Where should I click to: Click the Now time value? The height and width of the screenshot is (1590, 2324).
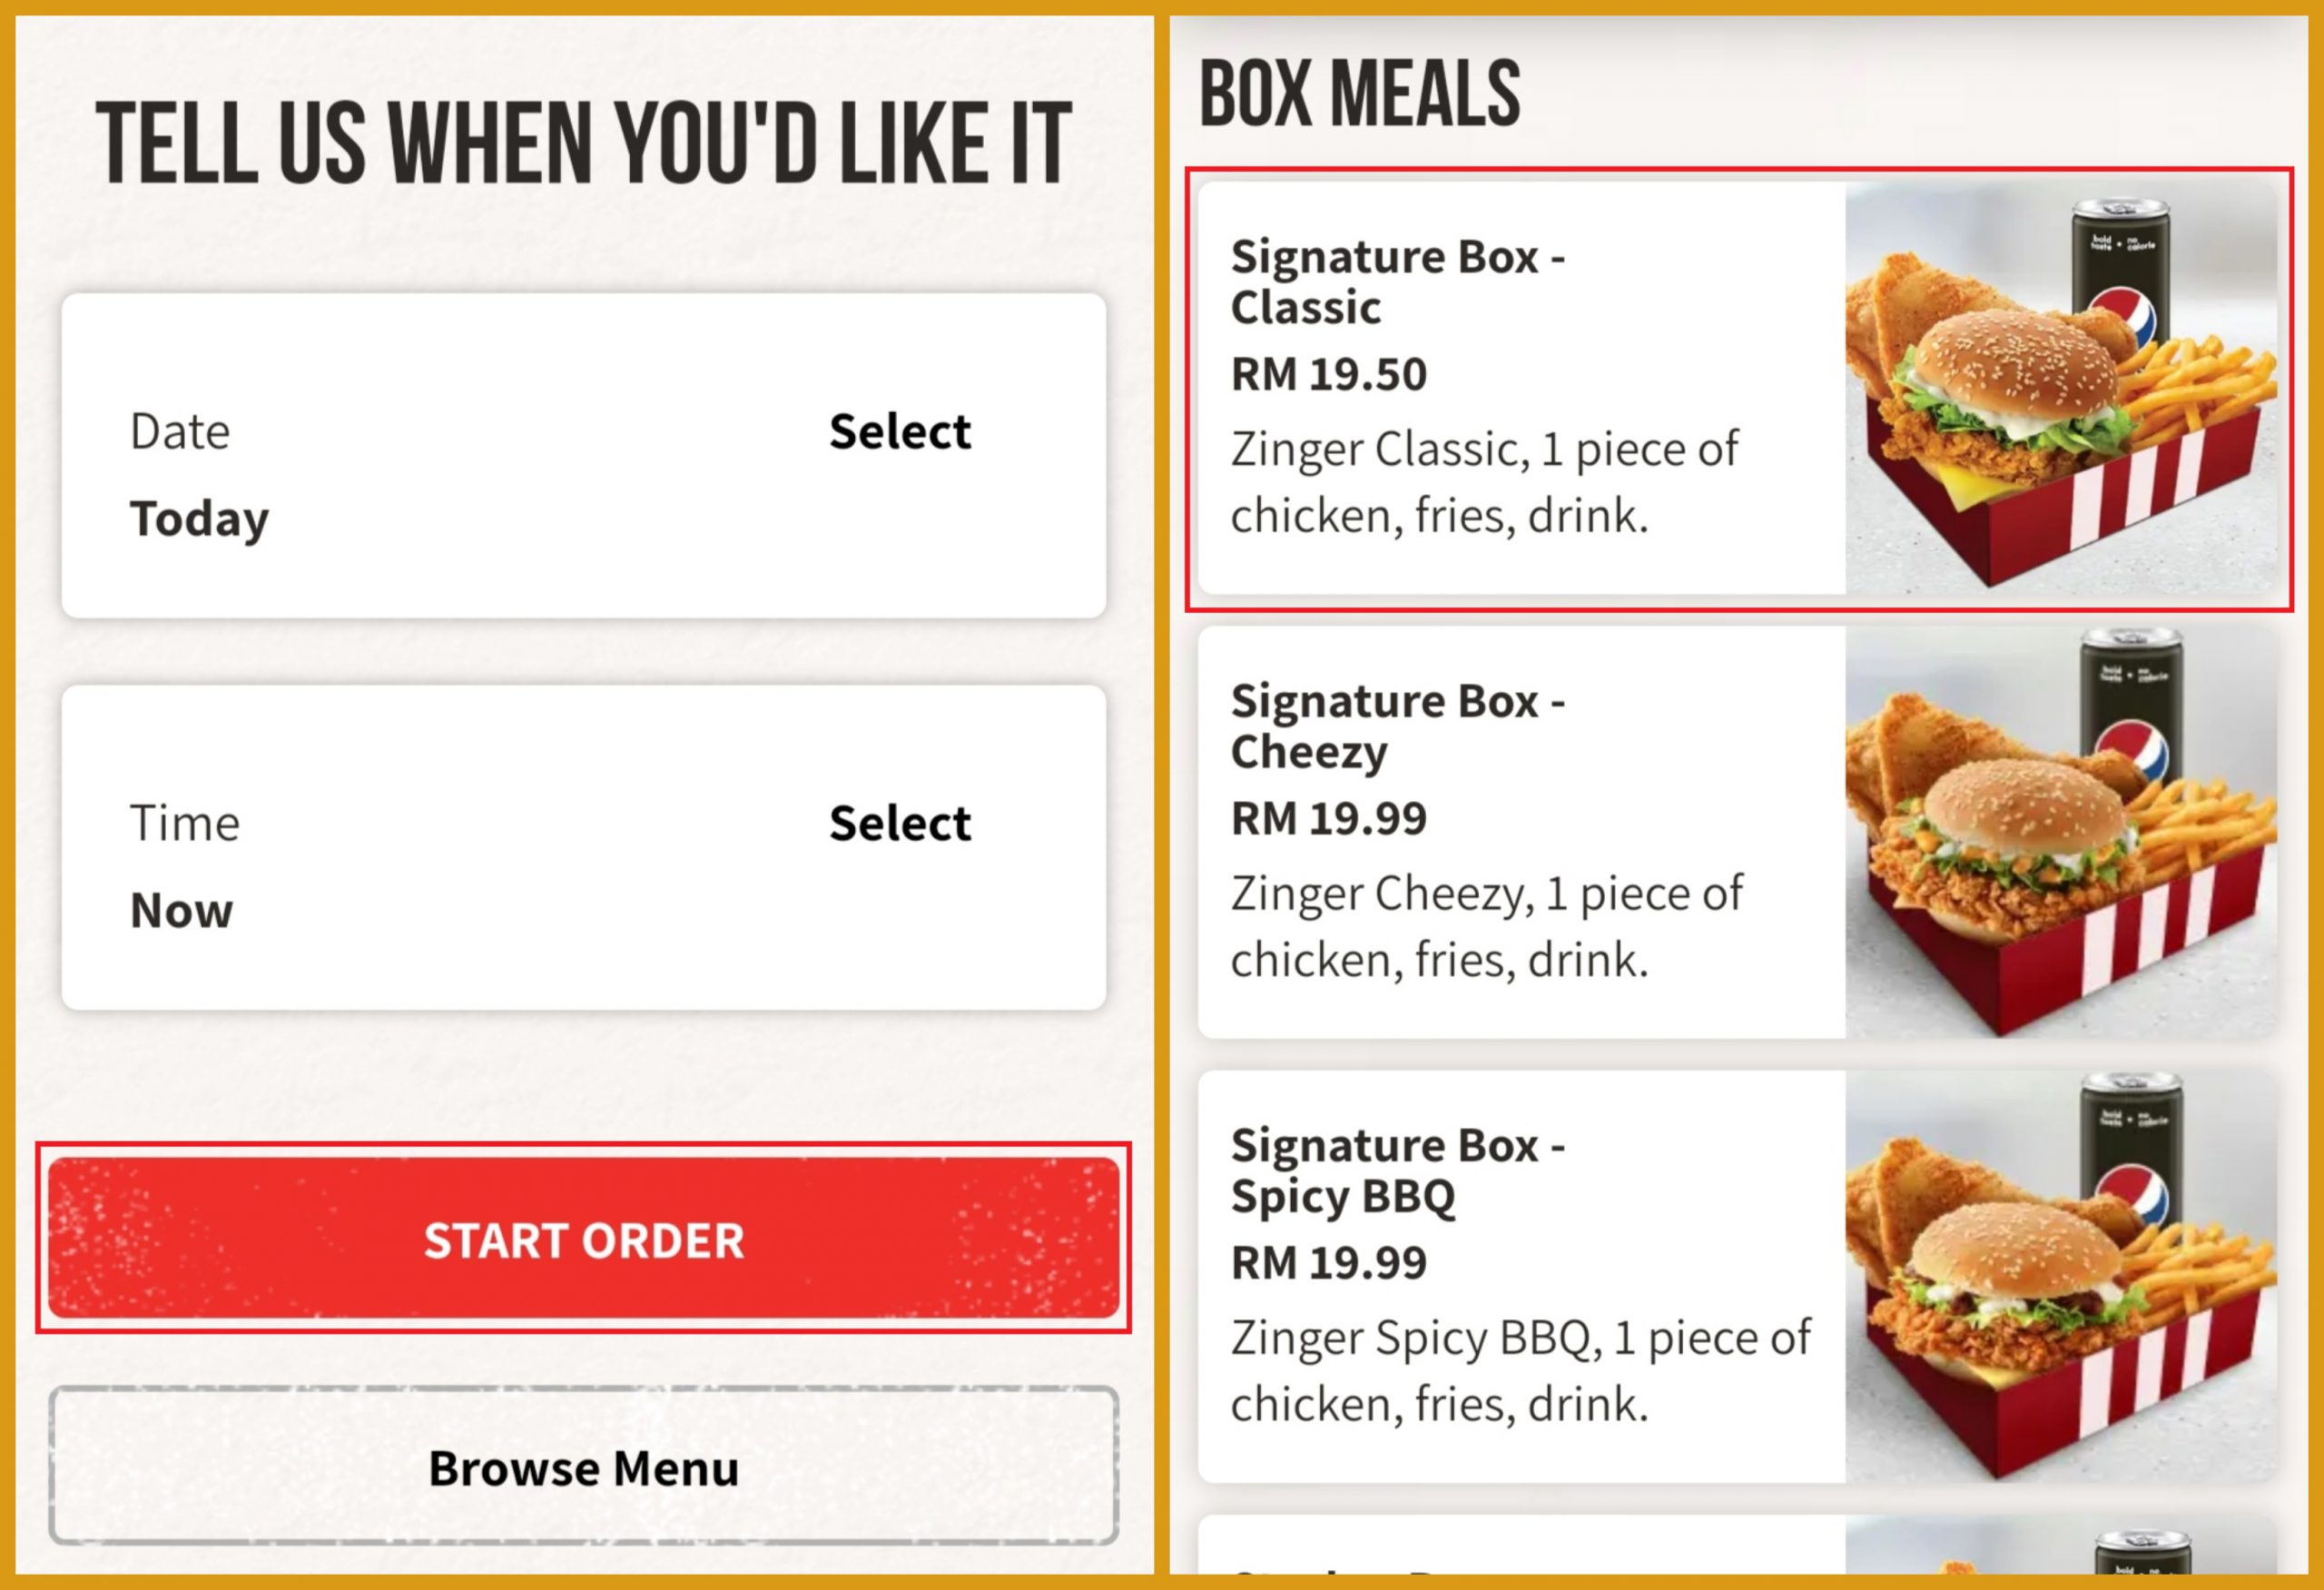pos(181,911)
